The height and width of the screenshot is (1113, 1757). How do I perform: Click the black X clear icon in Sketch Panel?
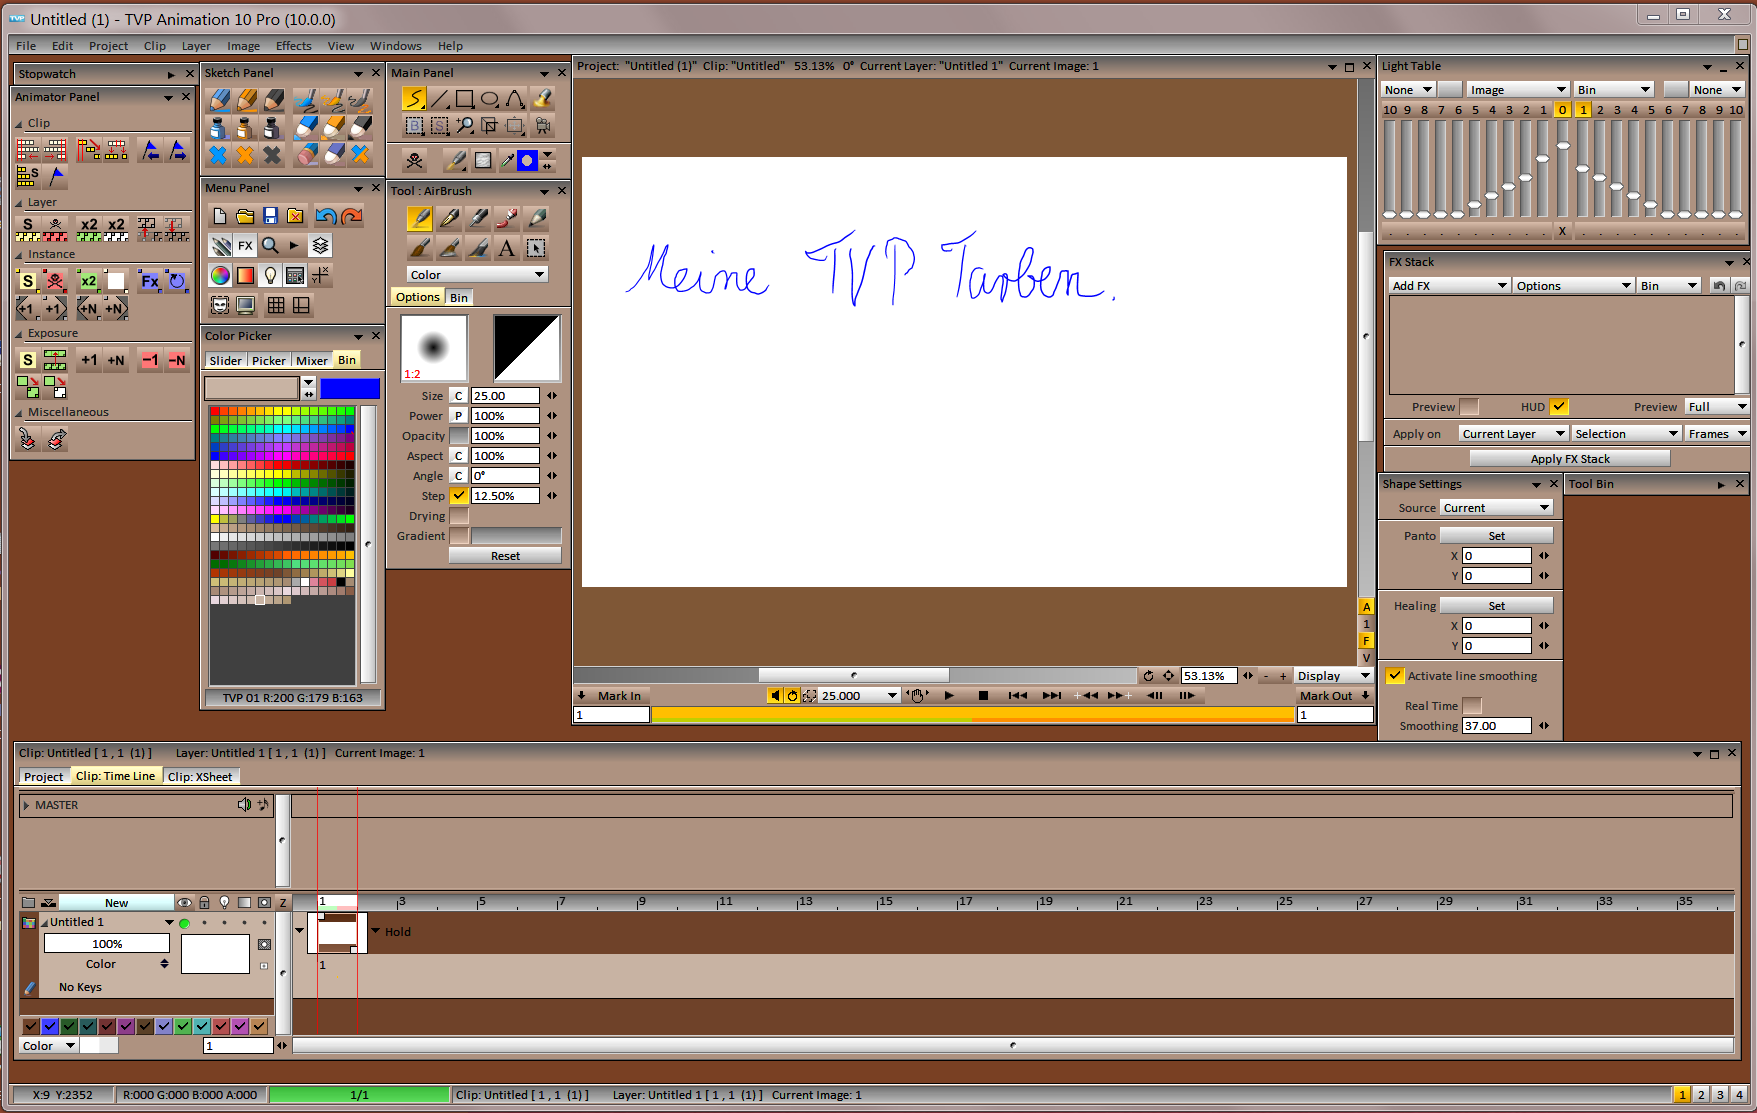tap(272, 154)
